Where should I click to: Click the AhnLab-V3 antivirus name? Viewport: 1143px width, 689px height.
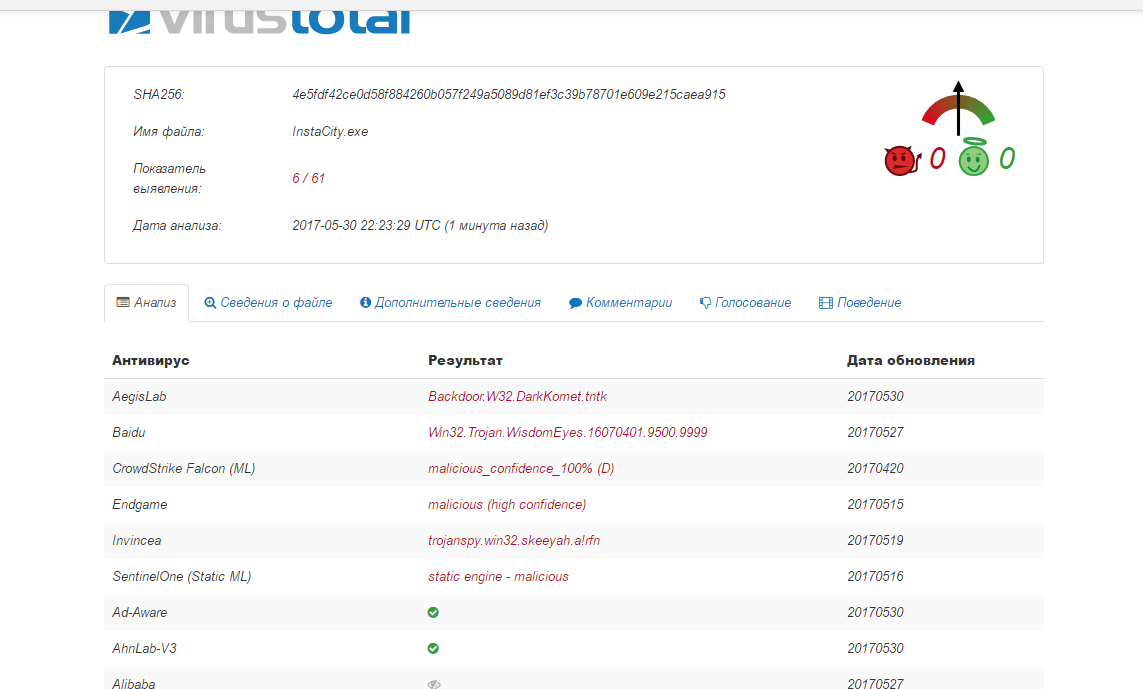pyautogui.click(x=144, y=648)
